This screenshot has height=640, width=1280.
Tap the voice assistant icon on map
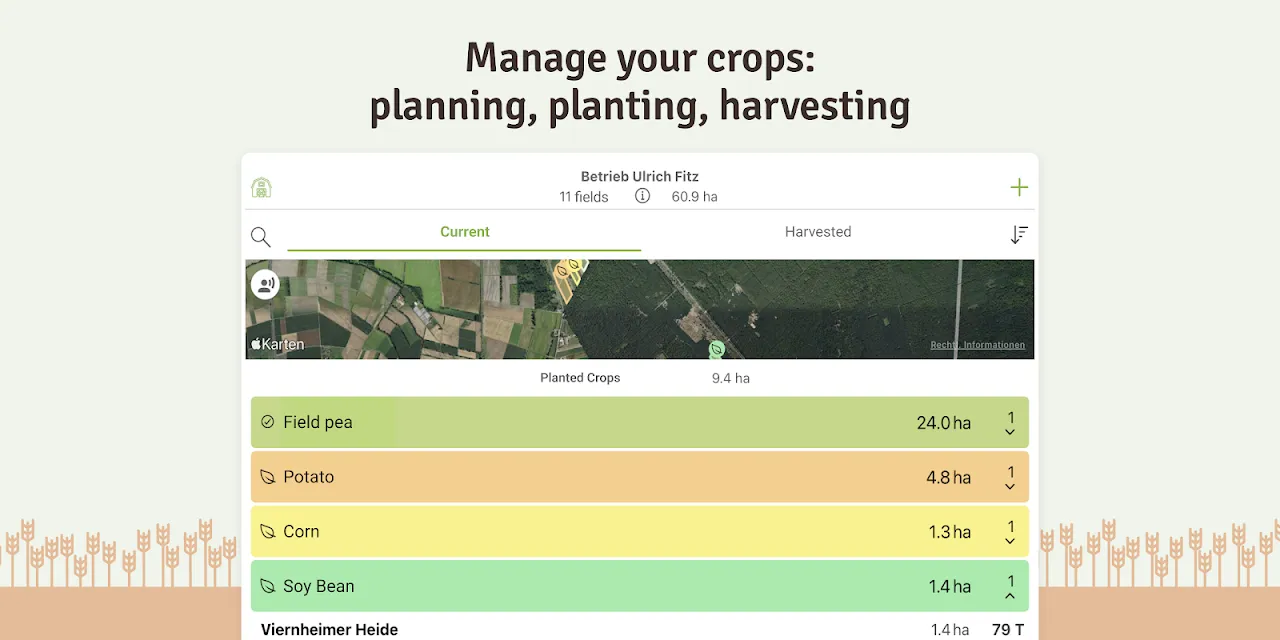coord(265,284)
